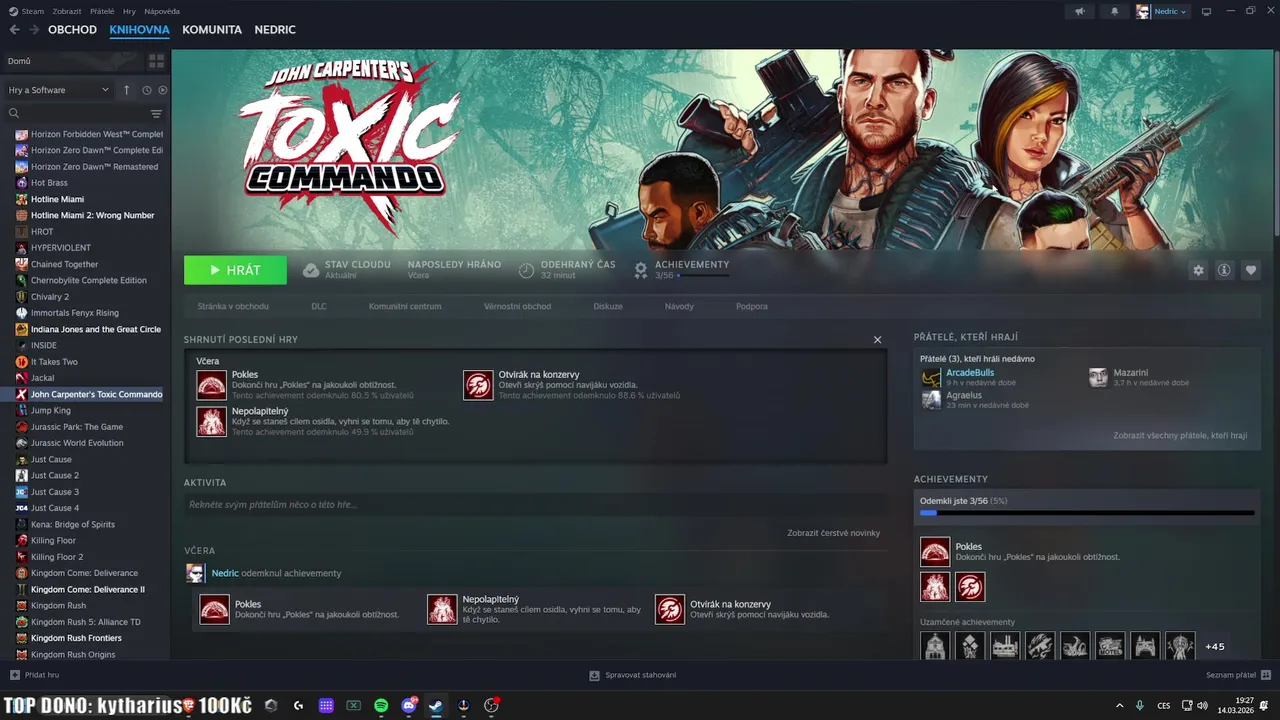Click the achievements progress bar 3/56
Screen dimensions: 1280x720
click(x=1087, y=513)
